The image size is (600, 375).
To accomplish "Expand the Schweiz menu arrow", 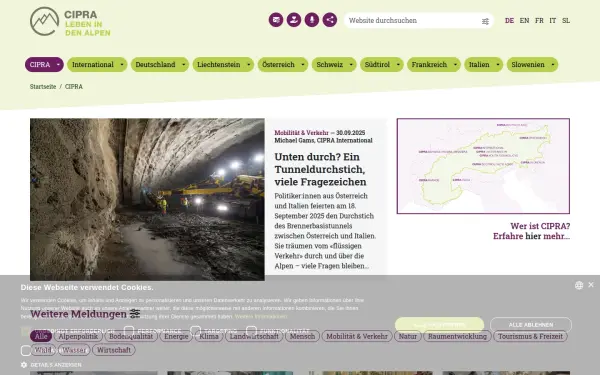I will [351, 65].
